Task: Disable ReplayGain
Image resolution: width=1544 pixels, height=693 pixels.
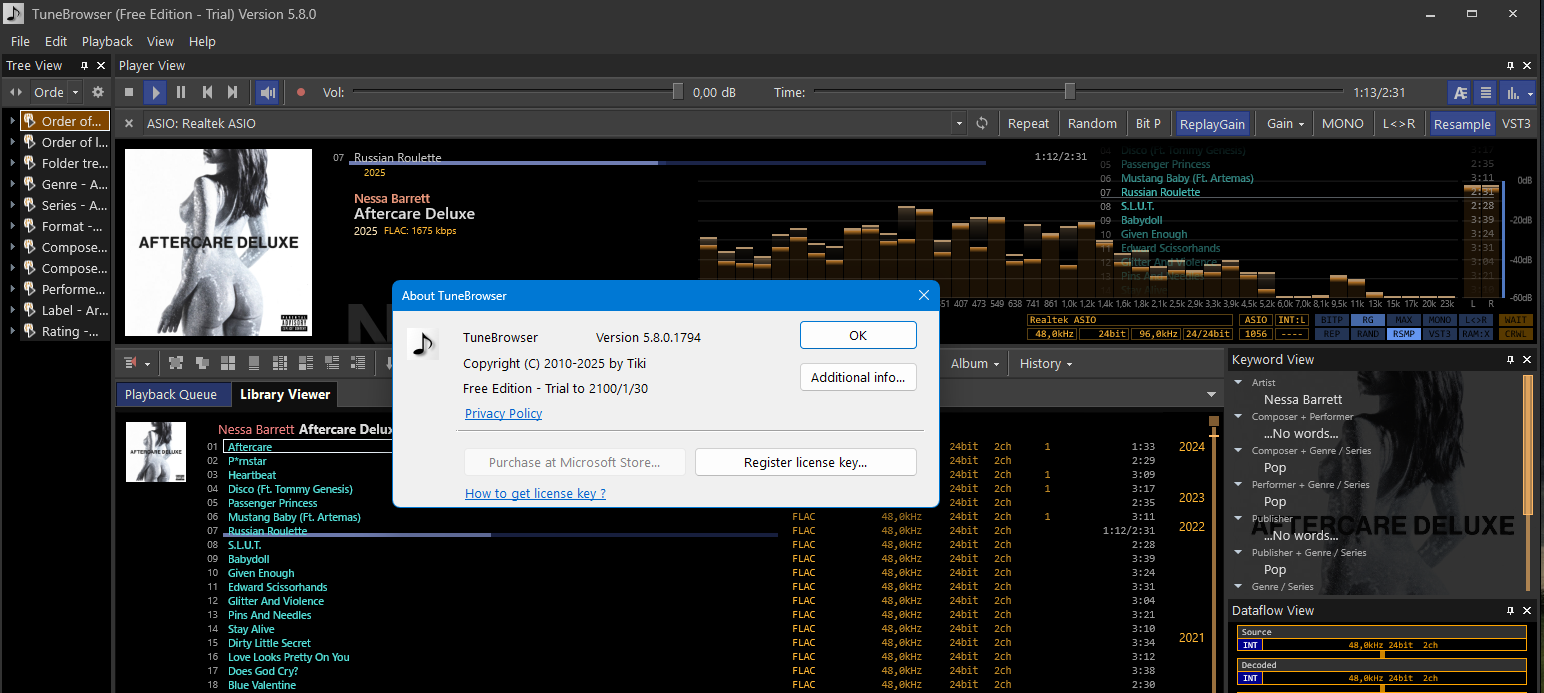Action: (1212, 124)
